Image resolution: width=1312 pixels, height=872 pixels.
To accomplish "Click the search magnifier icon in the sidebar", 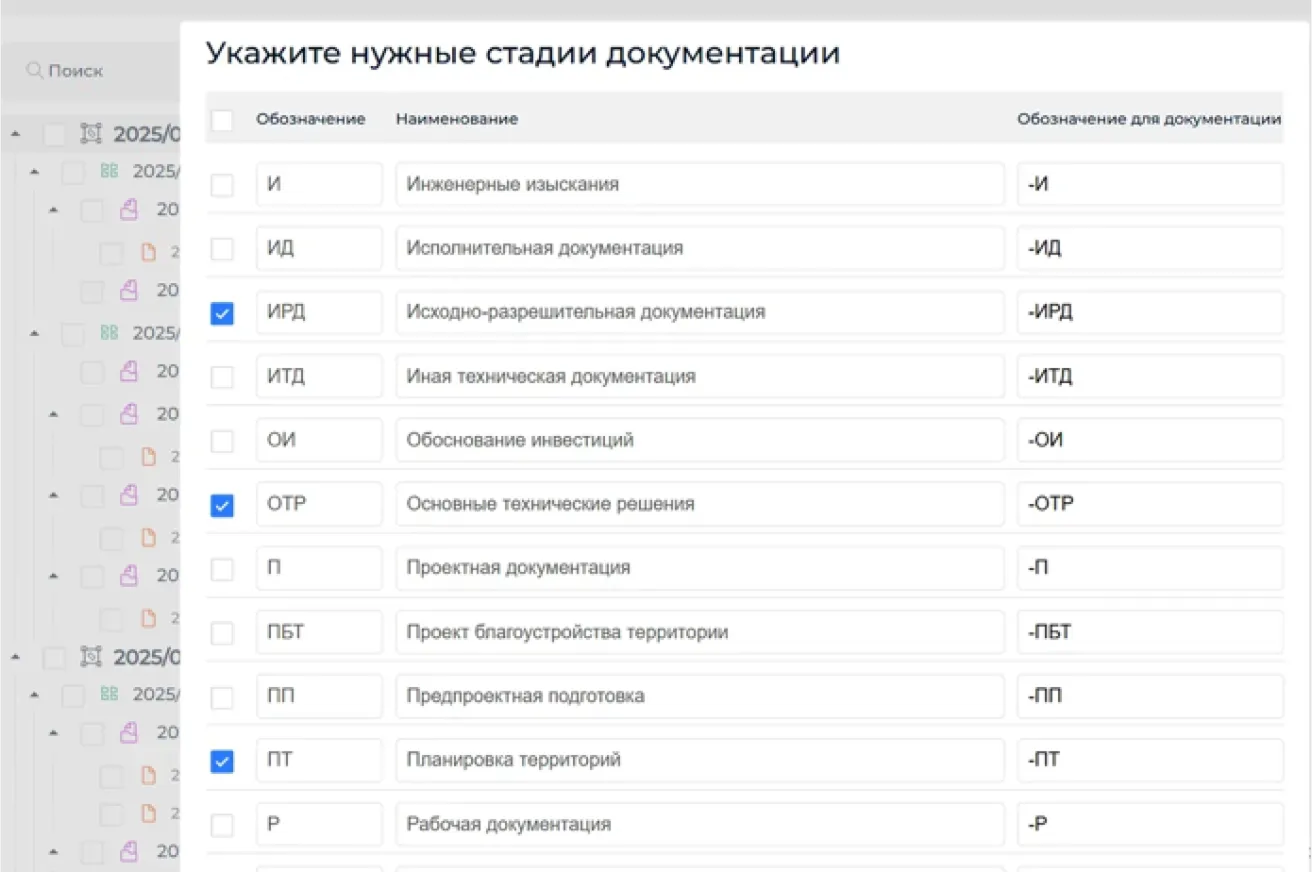I will coord(35,70).
